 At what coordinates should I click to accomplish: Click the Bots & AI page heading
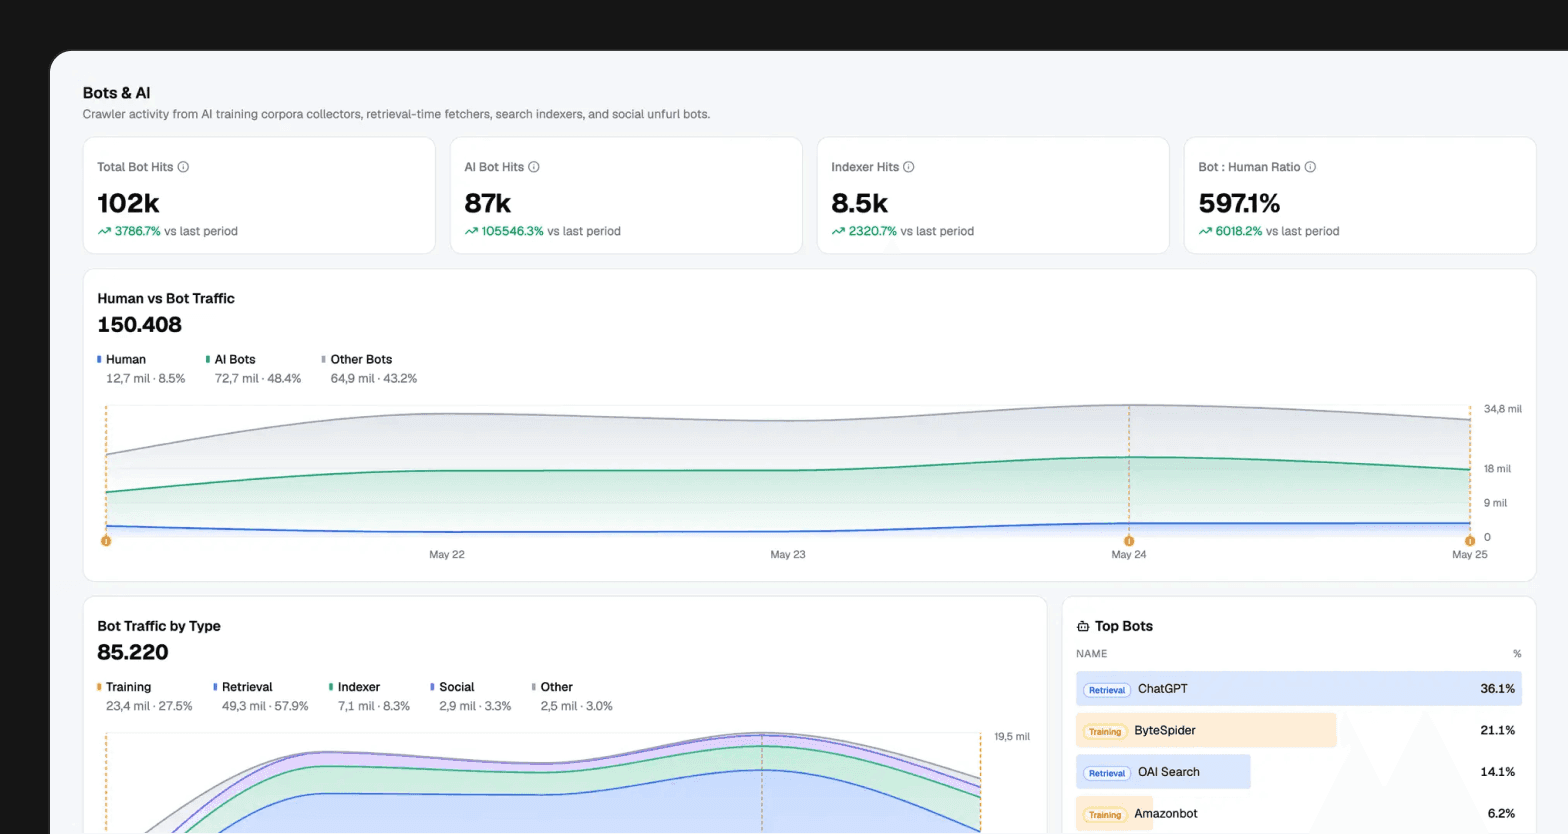[x=116, y=93]
